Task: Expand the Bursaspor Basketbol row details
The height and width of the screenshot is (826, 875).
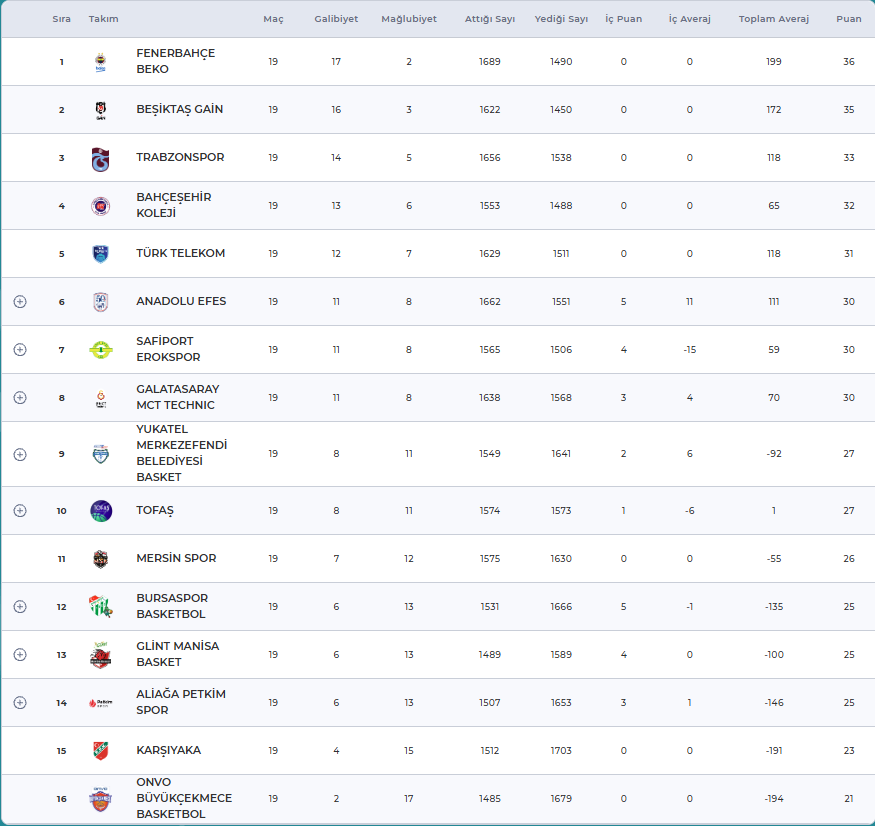Action: pos(20,607)
